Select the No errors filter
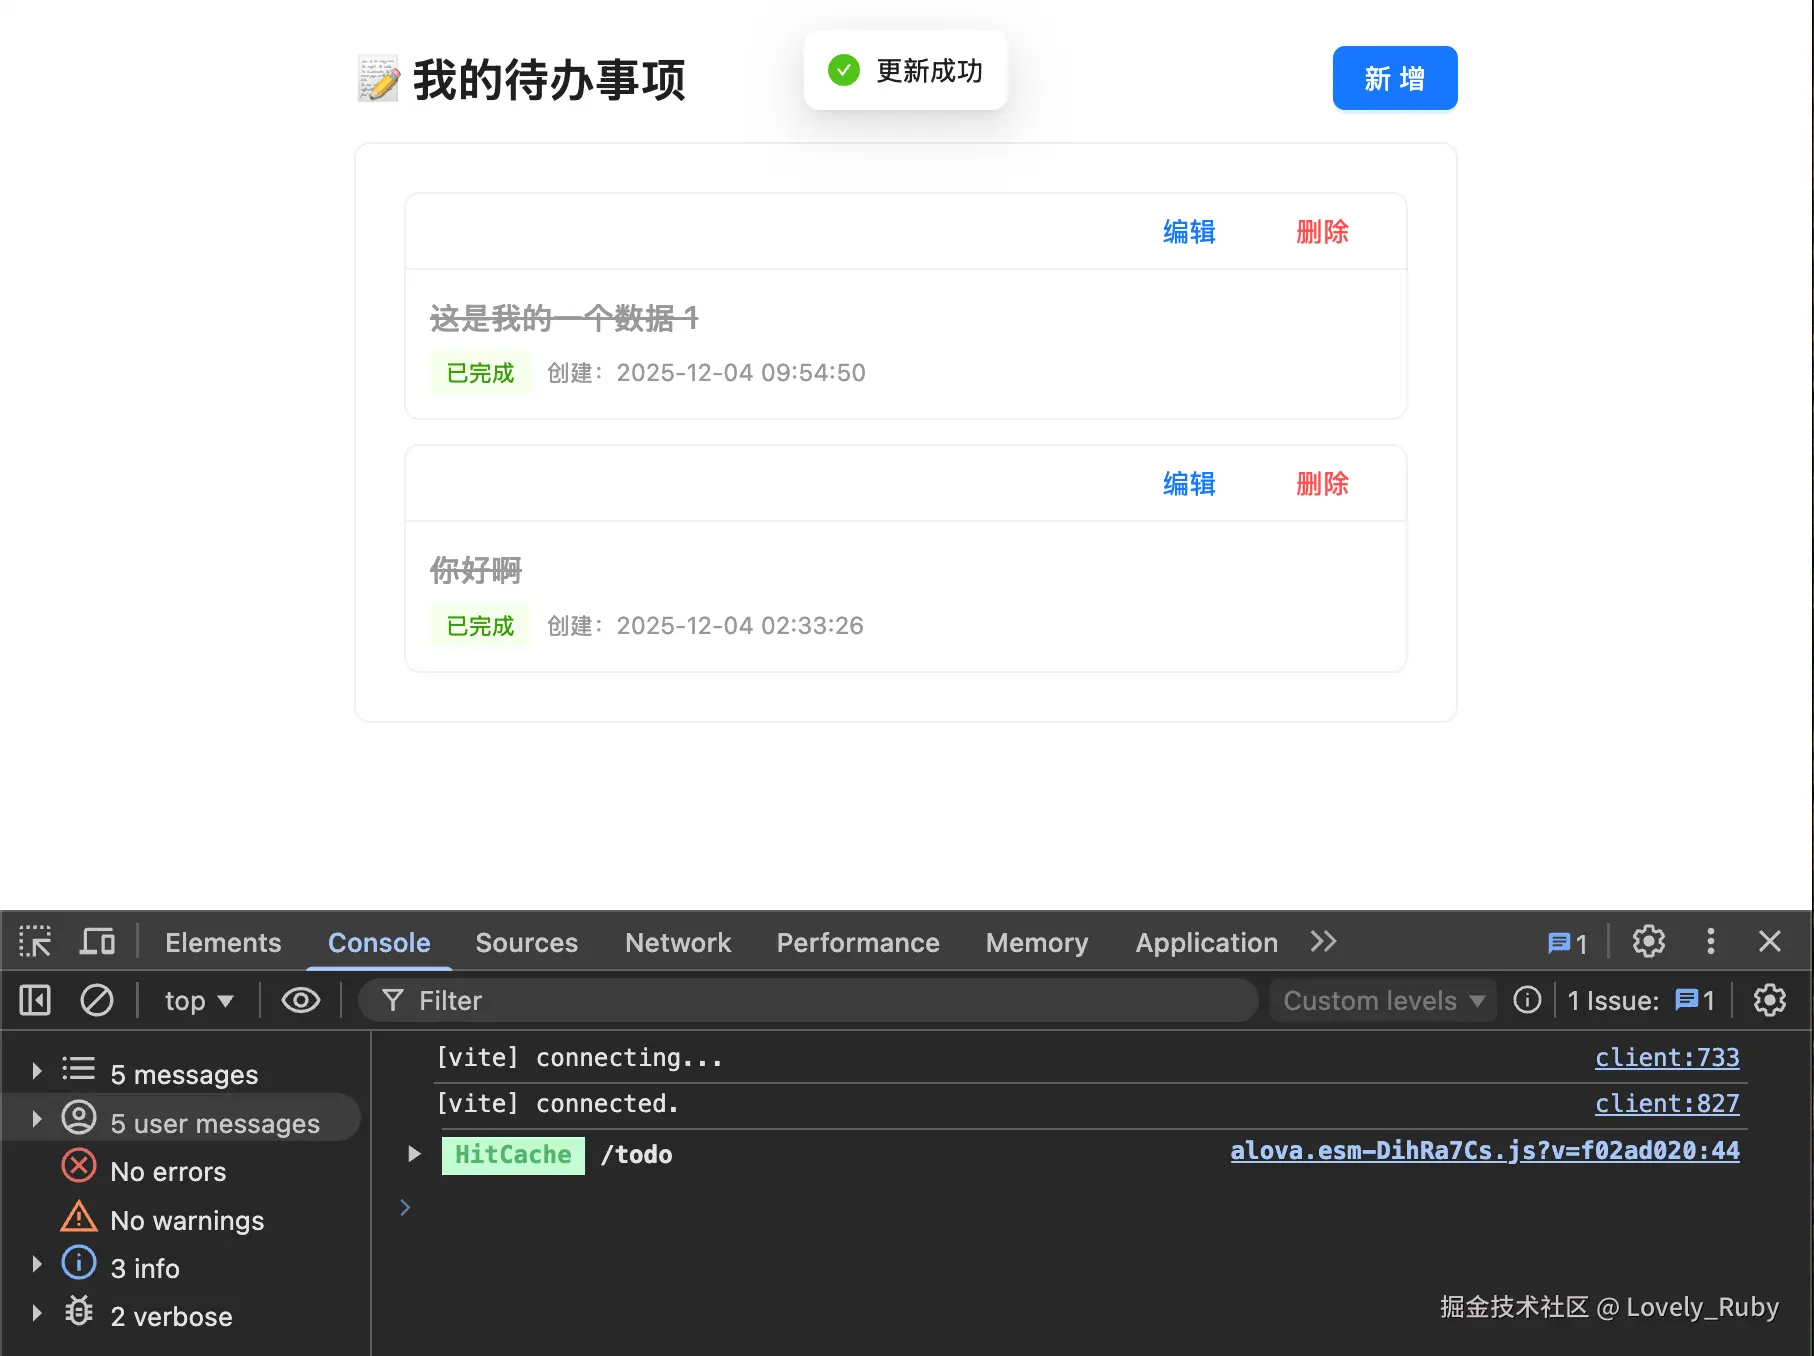This screenshot has height=1356, width=1814. (168, 1170)
